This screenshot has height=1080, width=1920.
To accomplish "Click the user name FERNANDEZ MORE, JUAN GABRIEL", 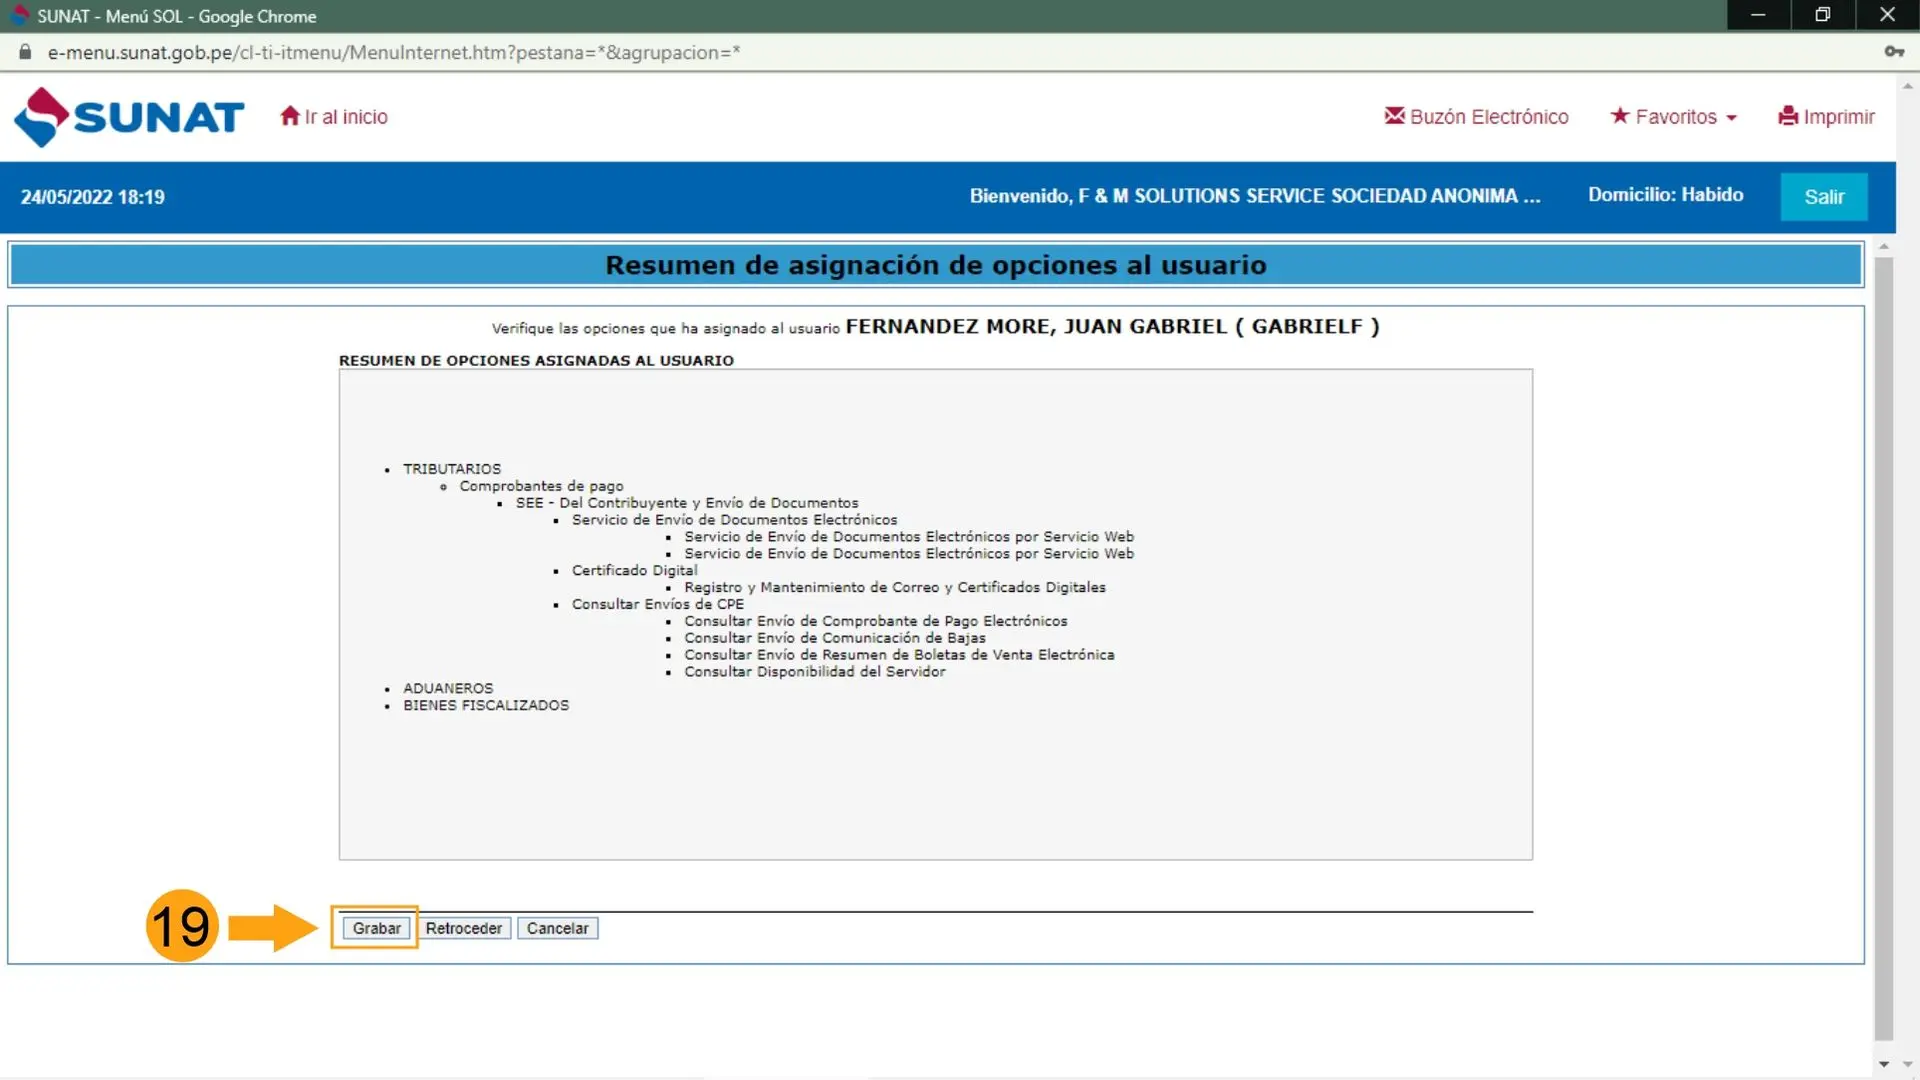I will (x=1036, y=327).
